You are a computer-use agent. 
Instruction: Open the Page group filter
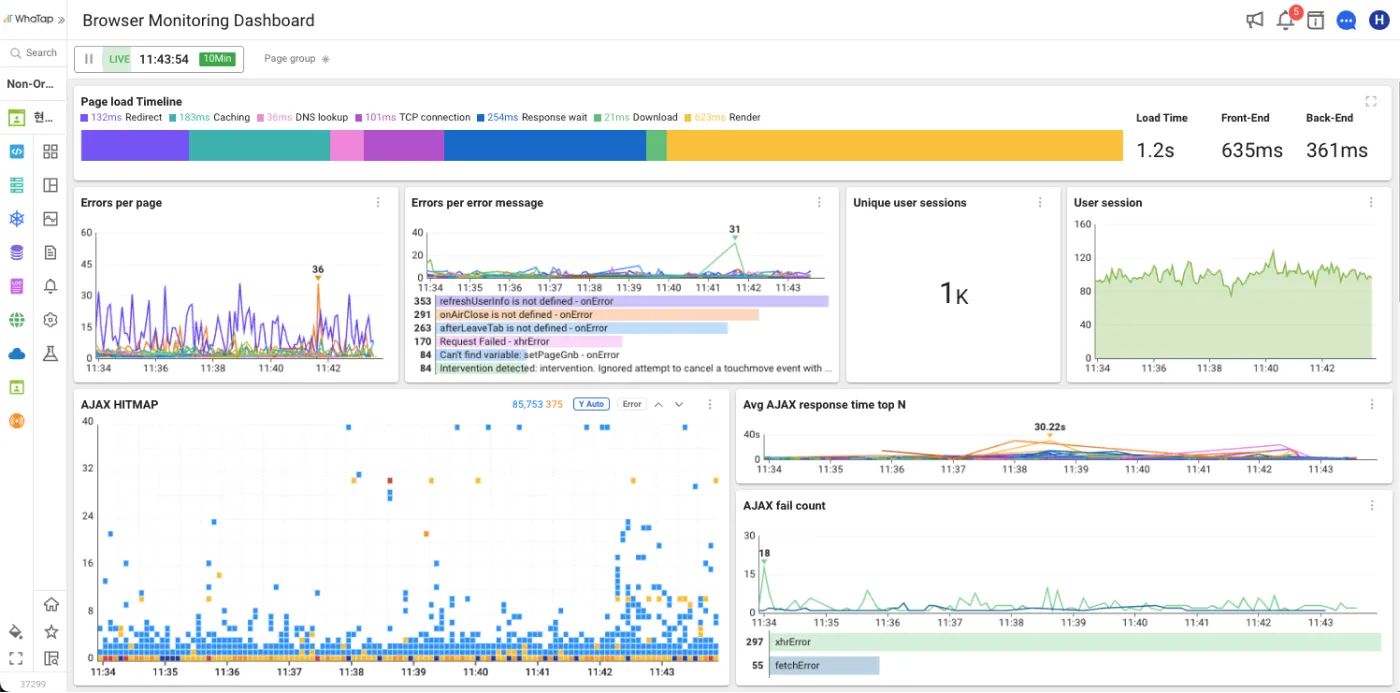(x=296, y=59)
